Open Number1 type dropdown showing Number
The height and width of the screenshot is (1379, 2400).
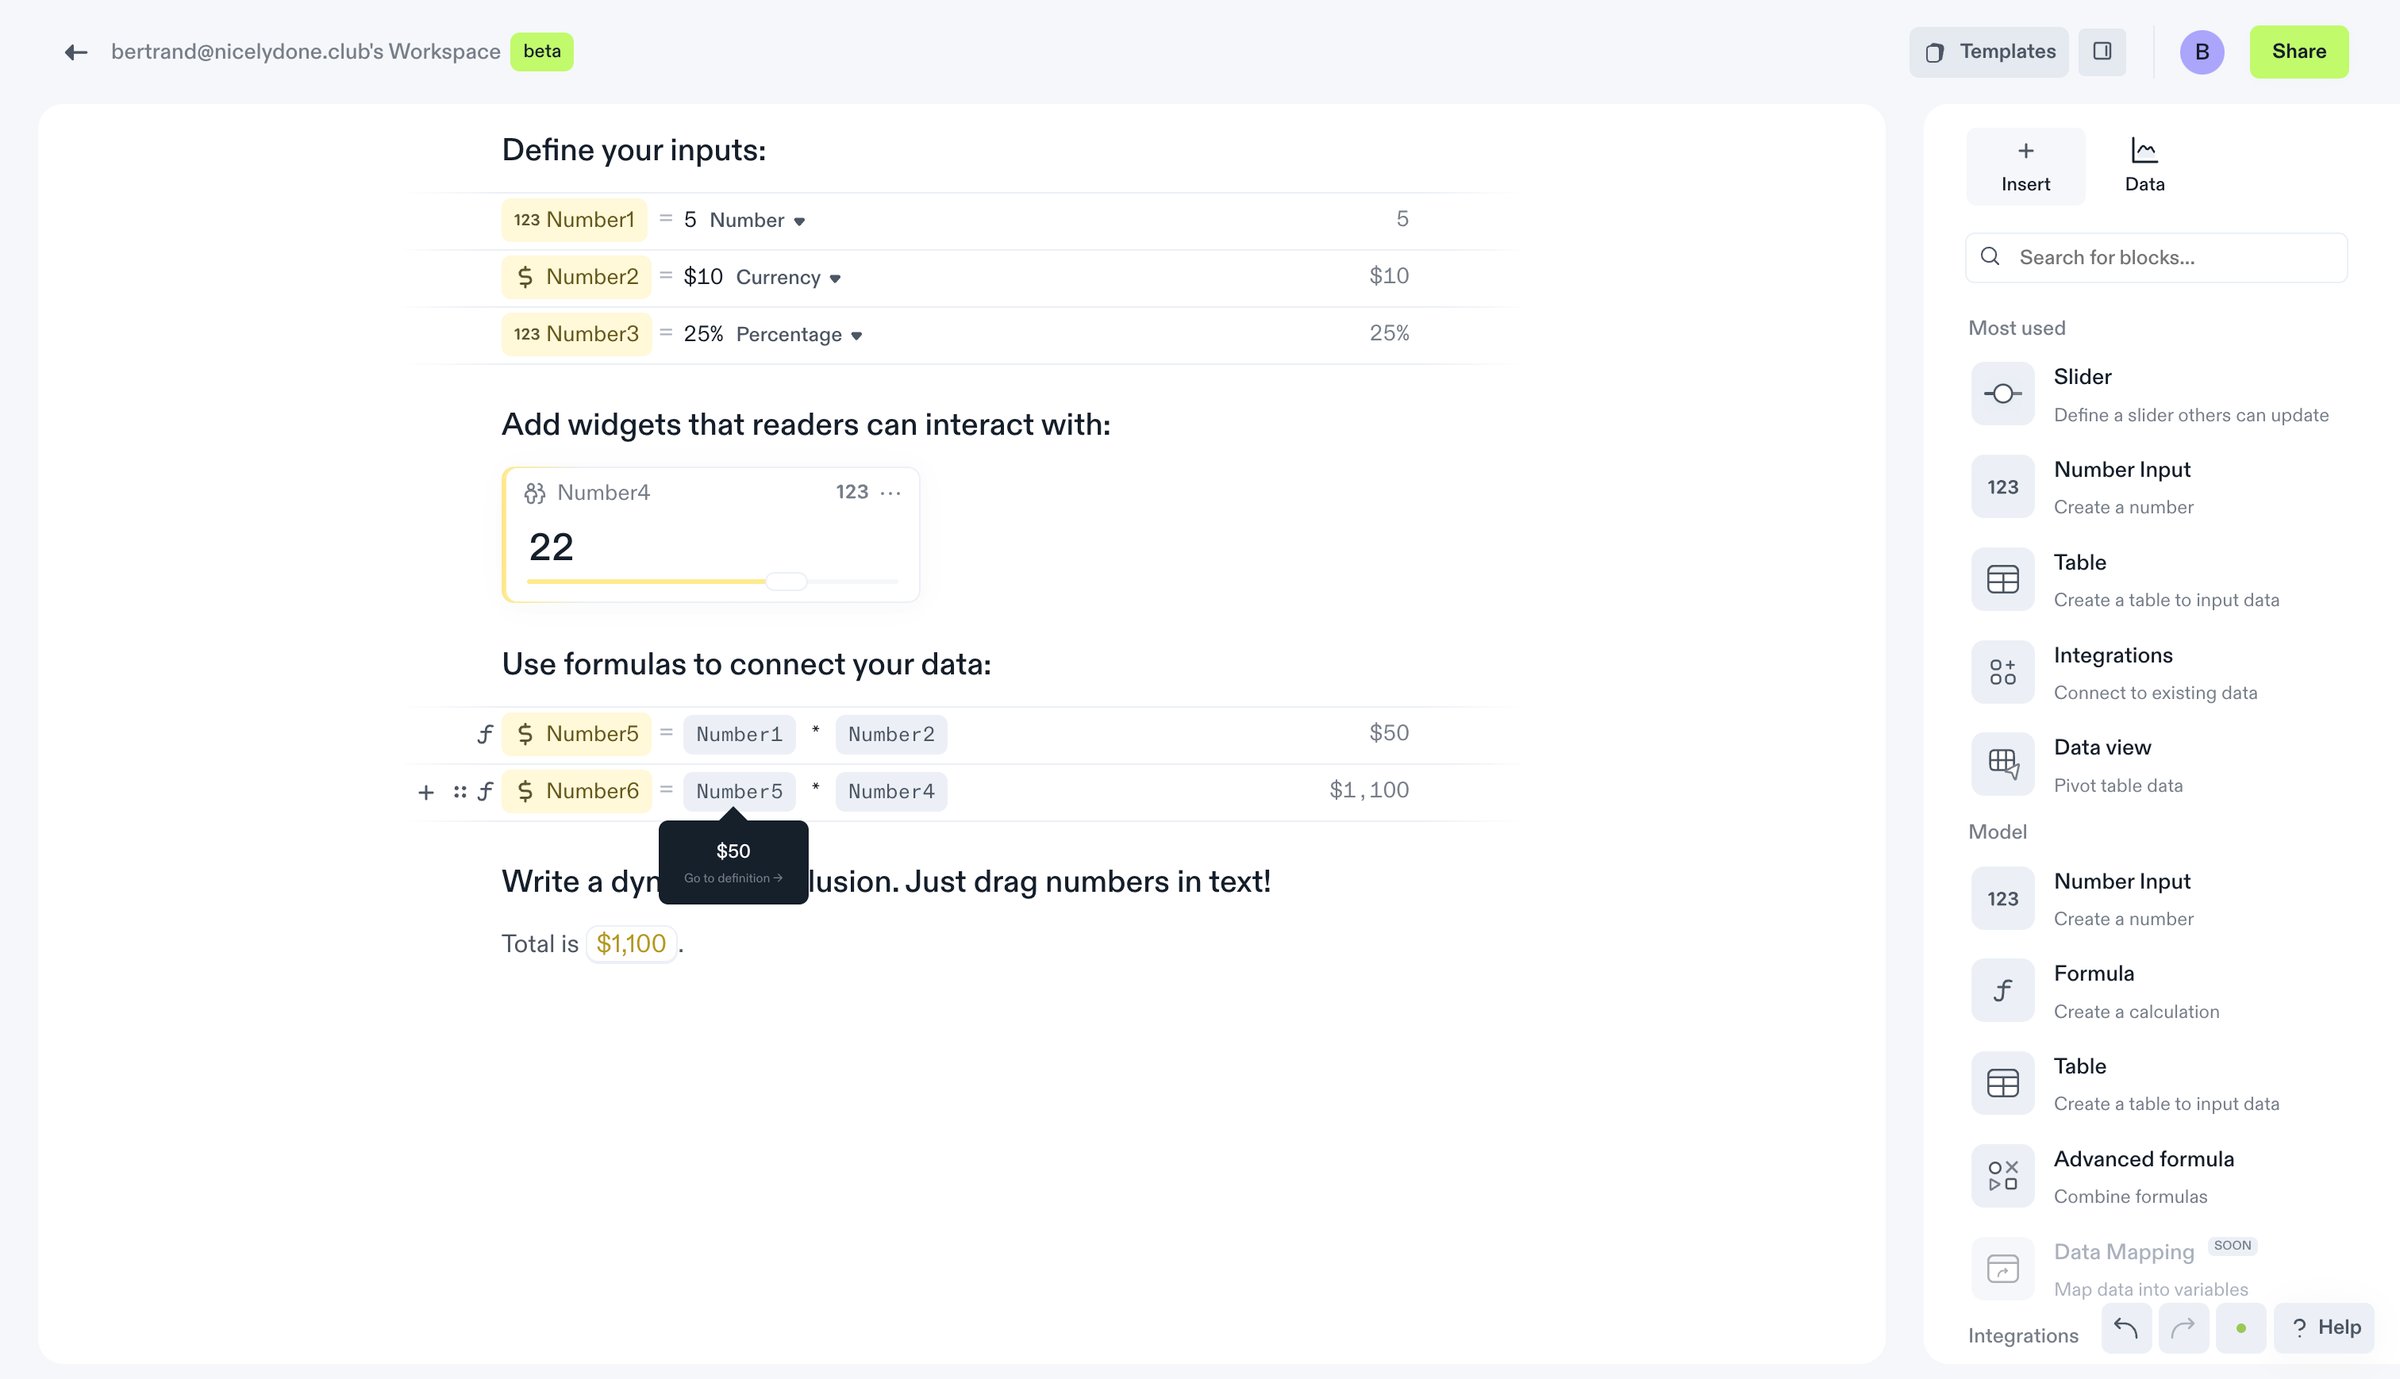757,220
